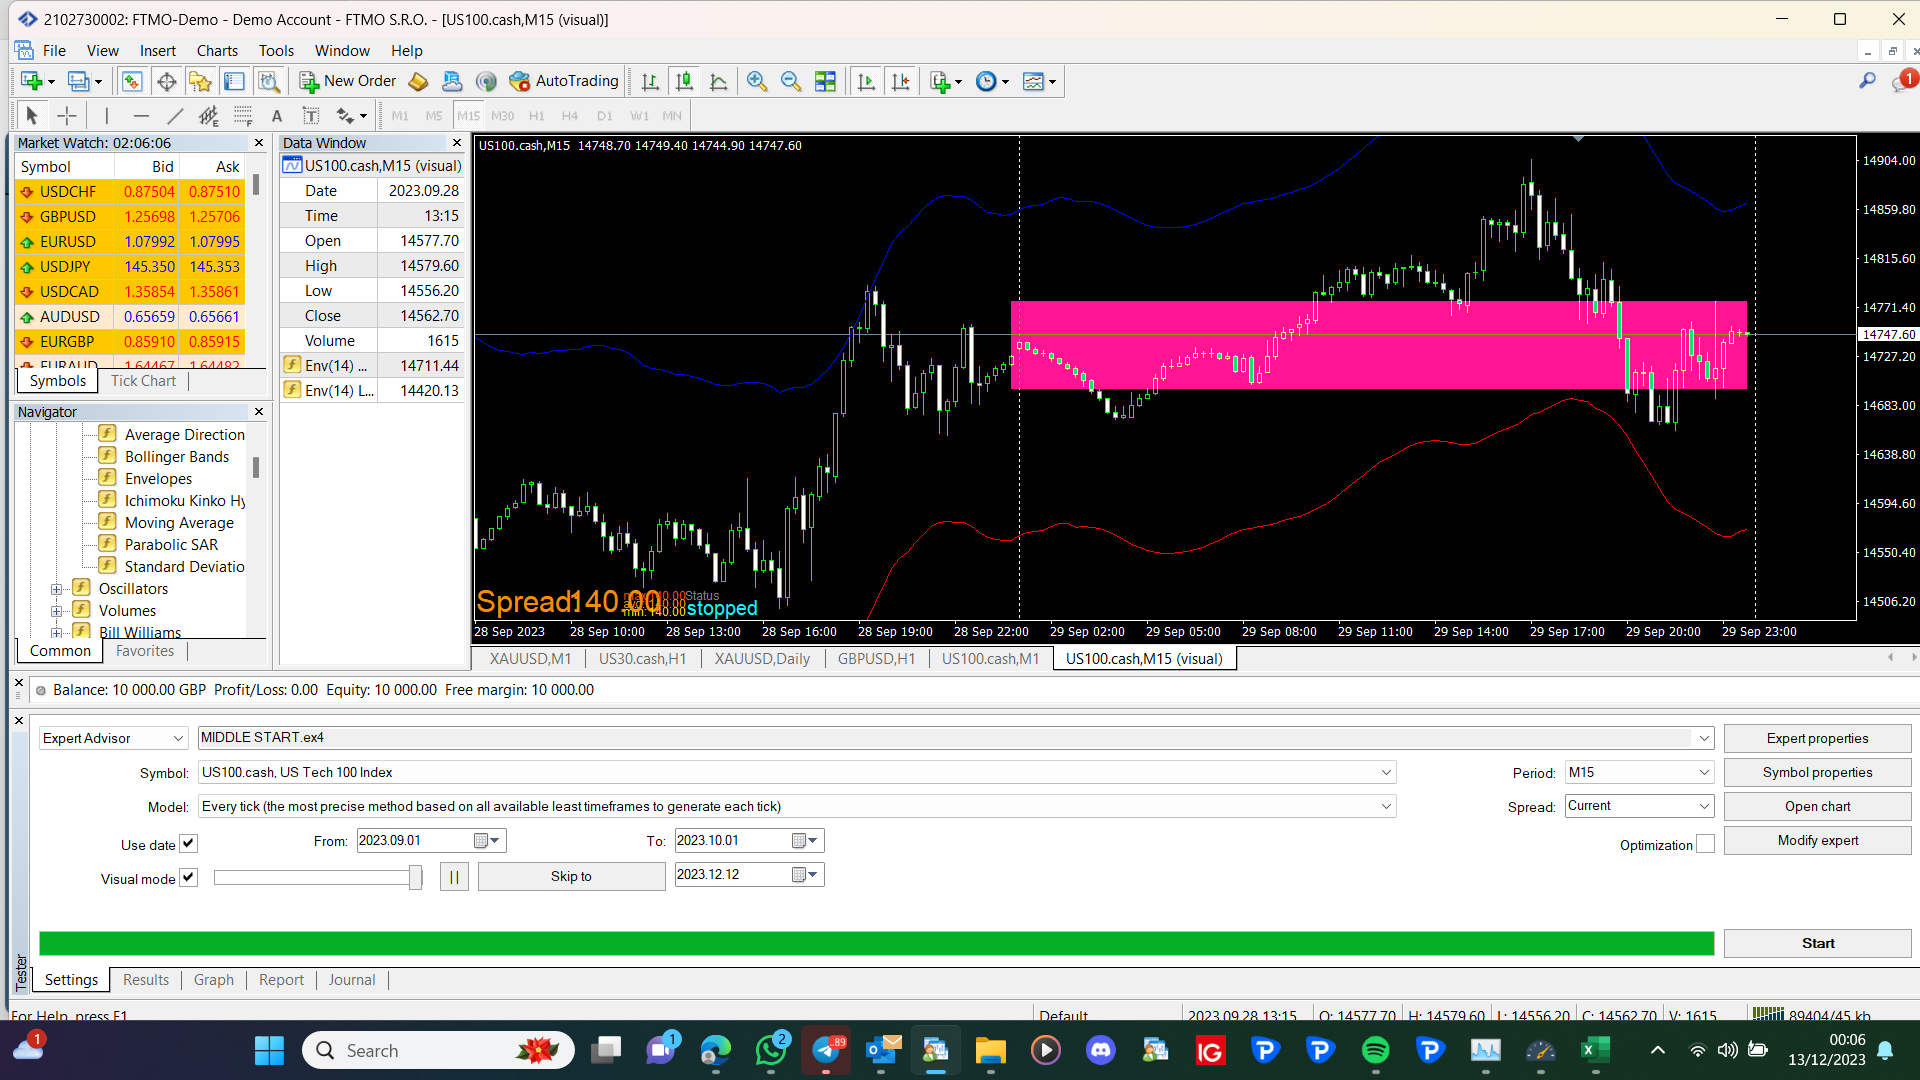Toggle the Terminal panel icon

coord(234,82)
